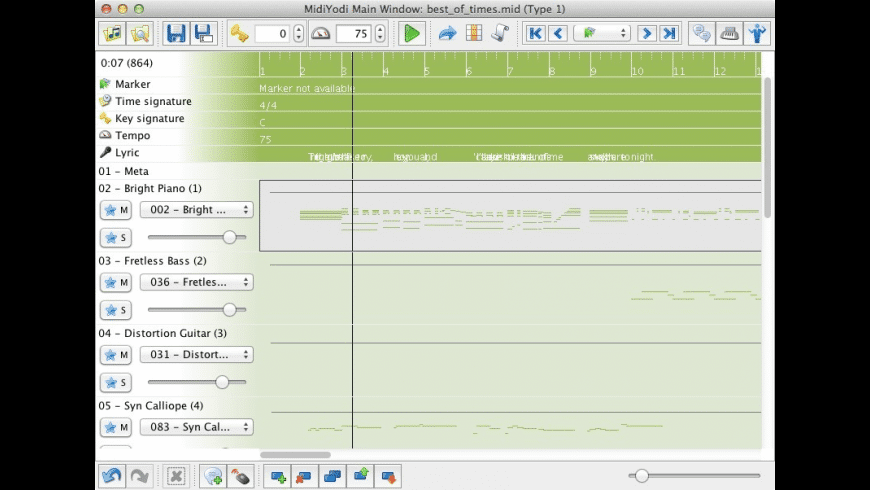Mute the Bright Piano track

tap(115, 210)
